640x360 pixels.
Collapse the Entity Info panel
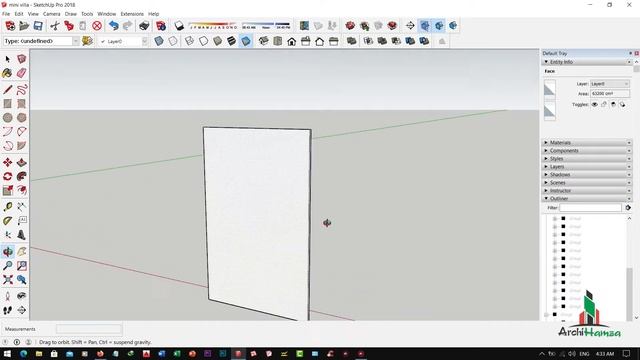[x=546, y=62]
